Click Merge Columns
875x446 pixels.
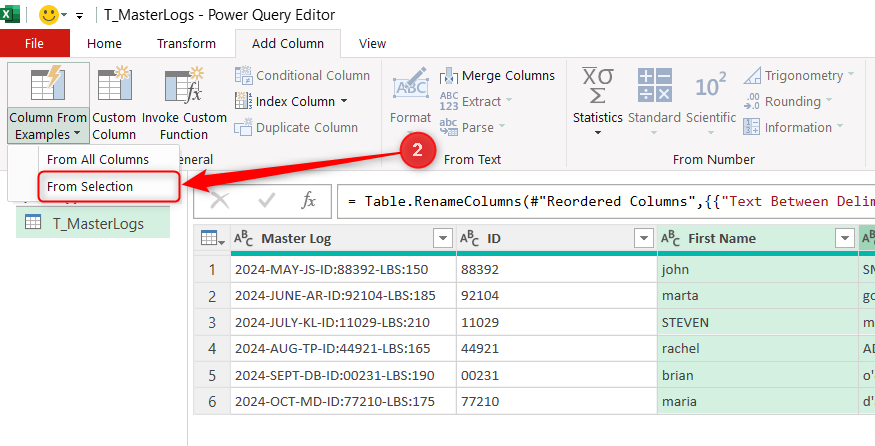497,75
